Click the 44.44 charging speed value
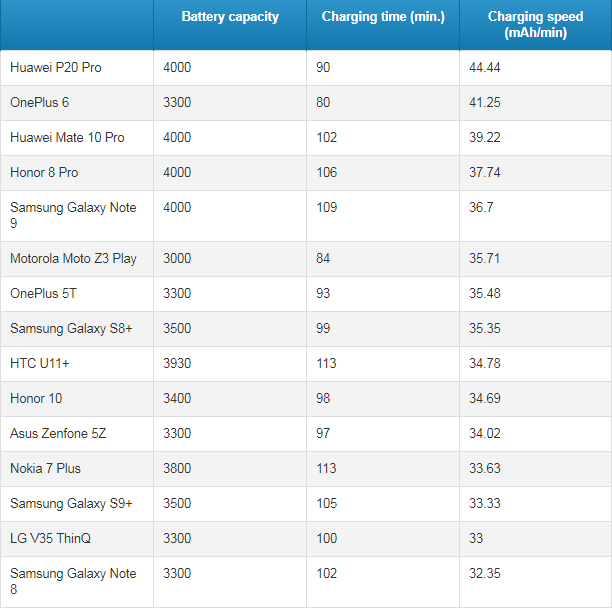This screenshot has height=608, width=612. click(x=485, y=68)
